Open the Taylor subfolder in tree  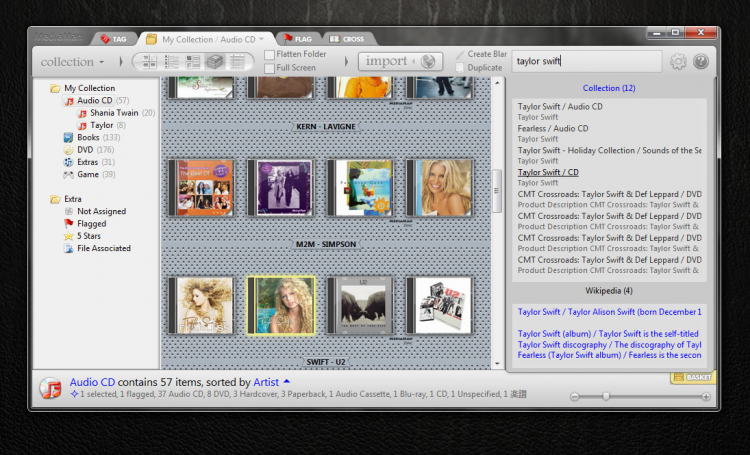coord(101,125)
